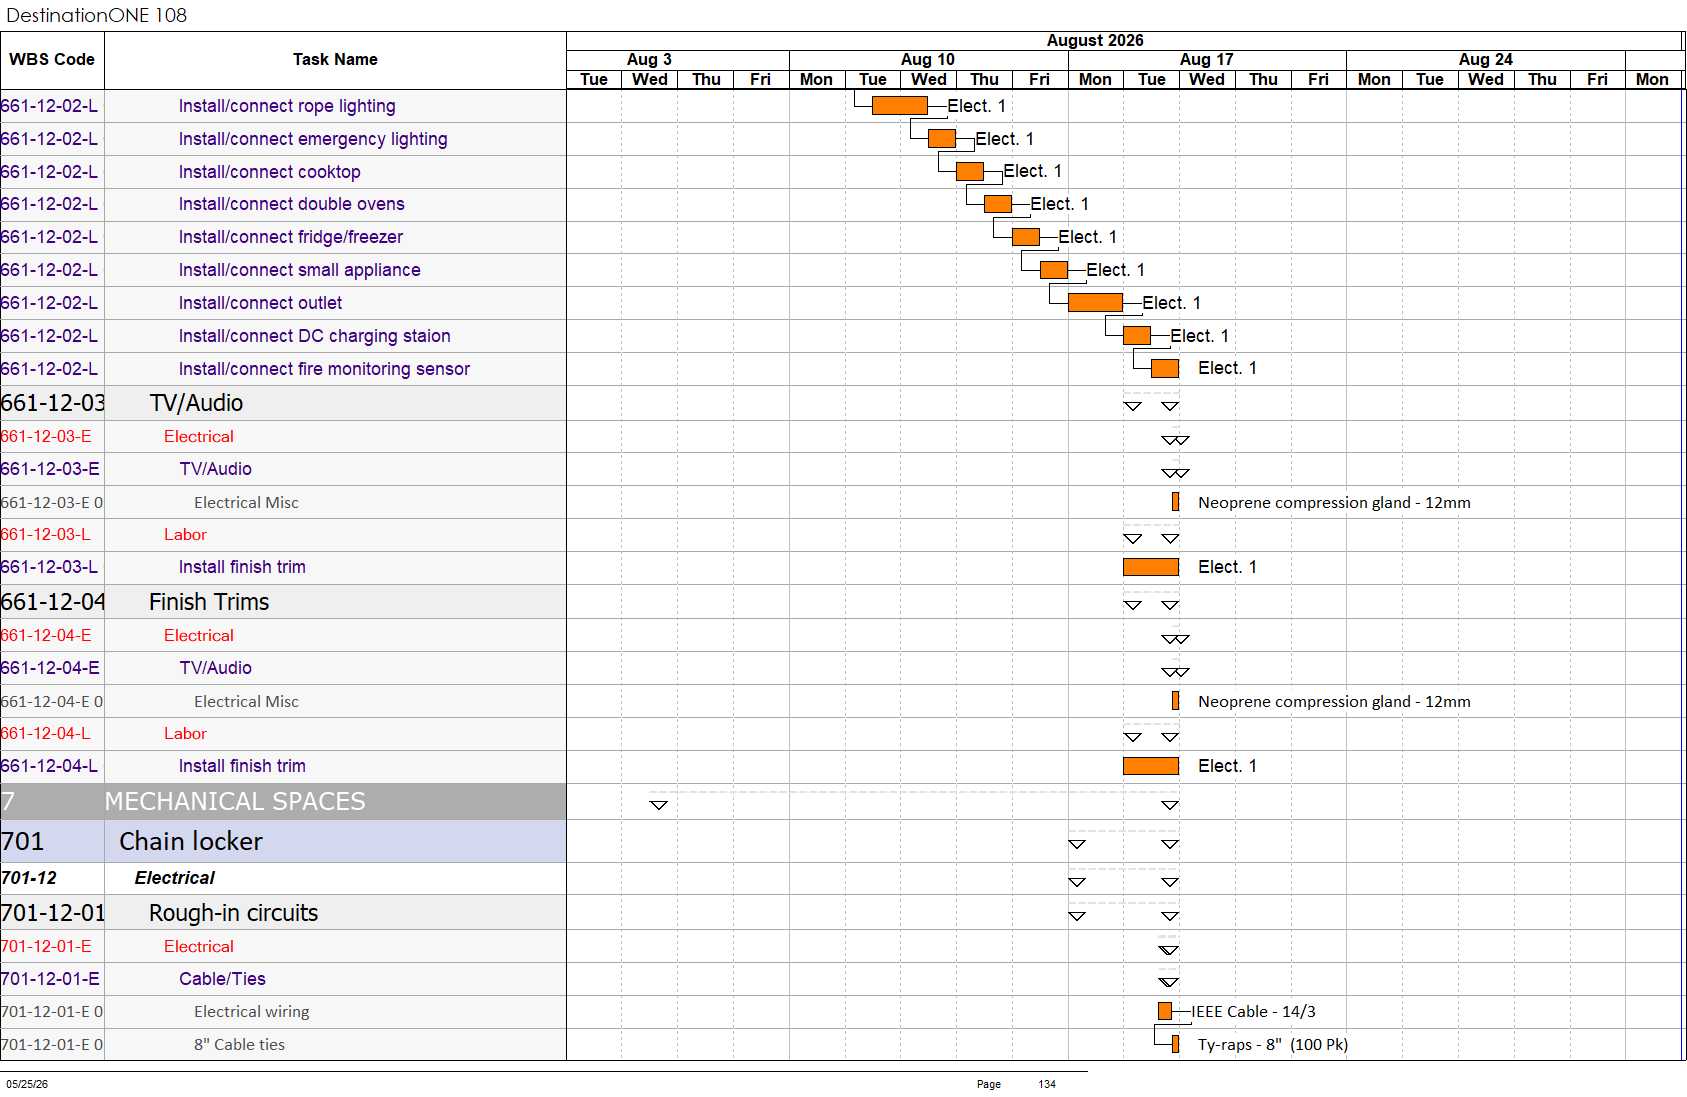Select the IEEE Cable - 14/3 bar
The width and height of the screenshot is (1687, 1097).
click(1165, 1012)
